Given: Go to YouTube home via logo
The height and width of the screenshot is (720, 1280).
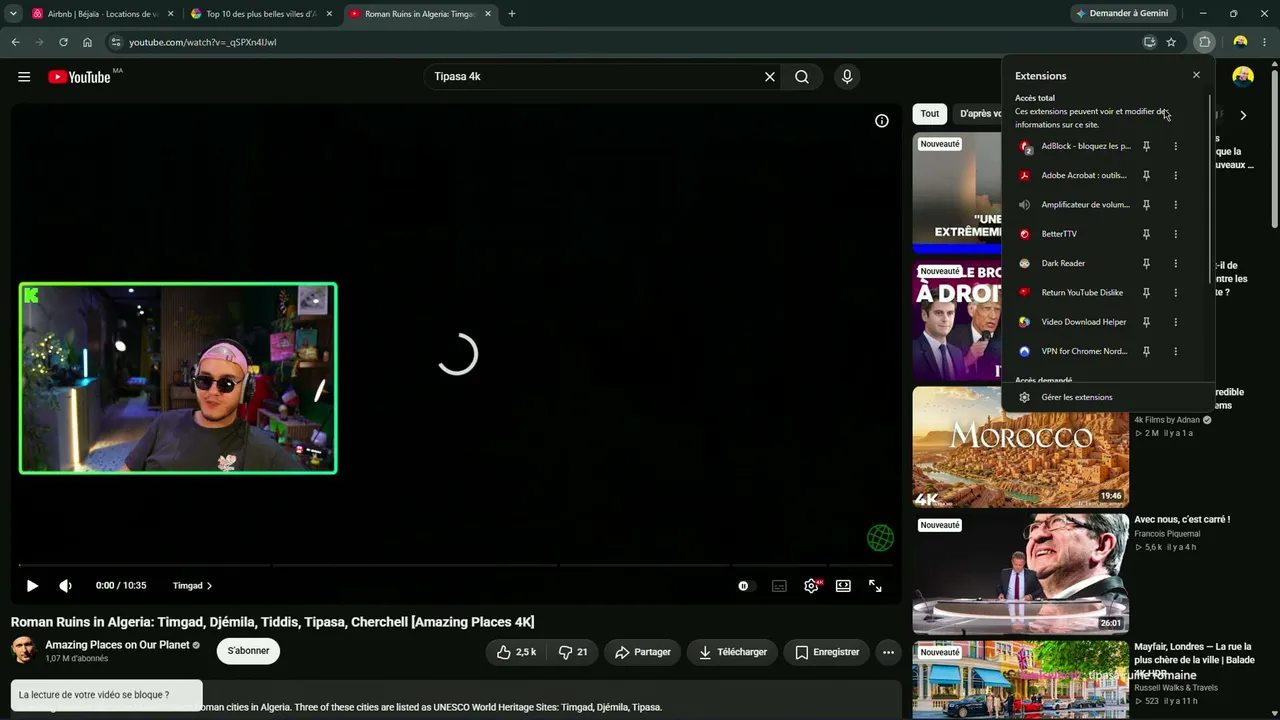Looking at the screenshot, I should (79, 77).
